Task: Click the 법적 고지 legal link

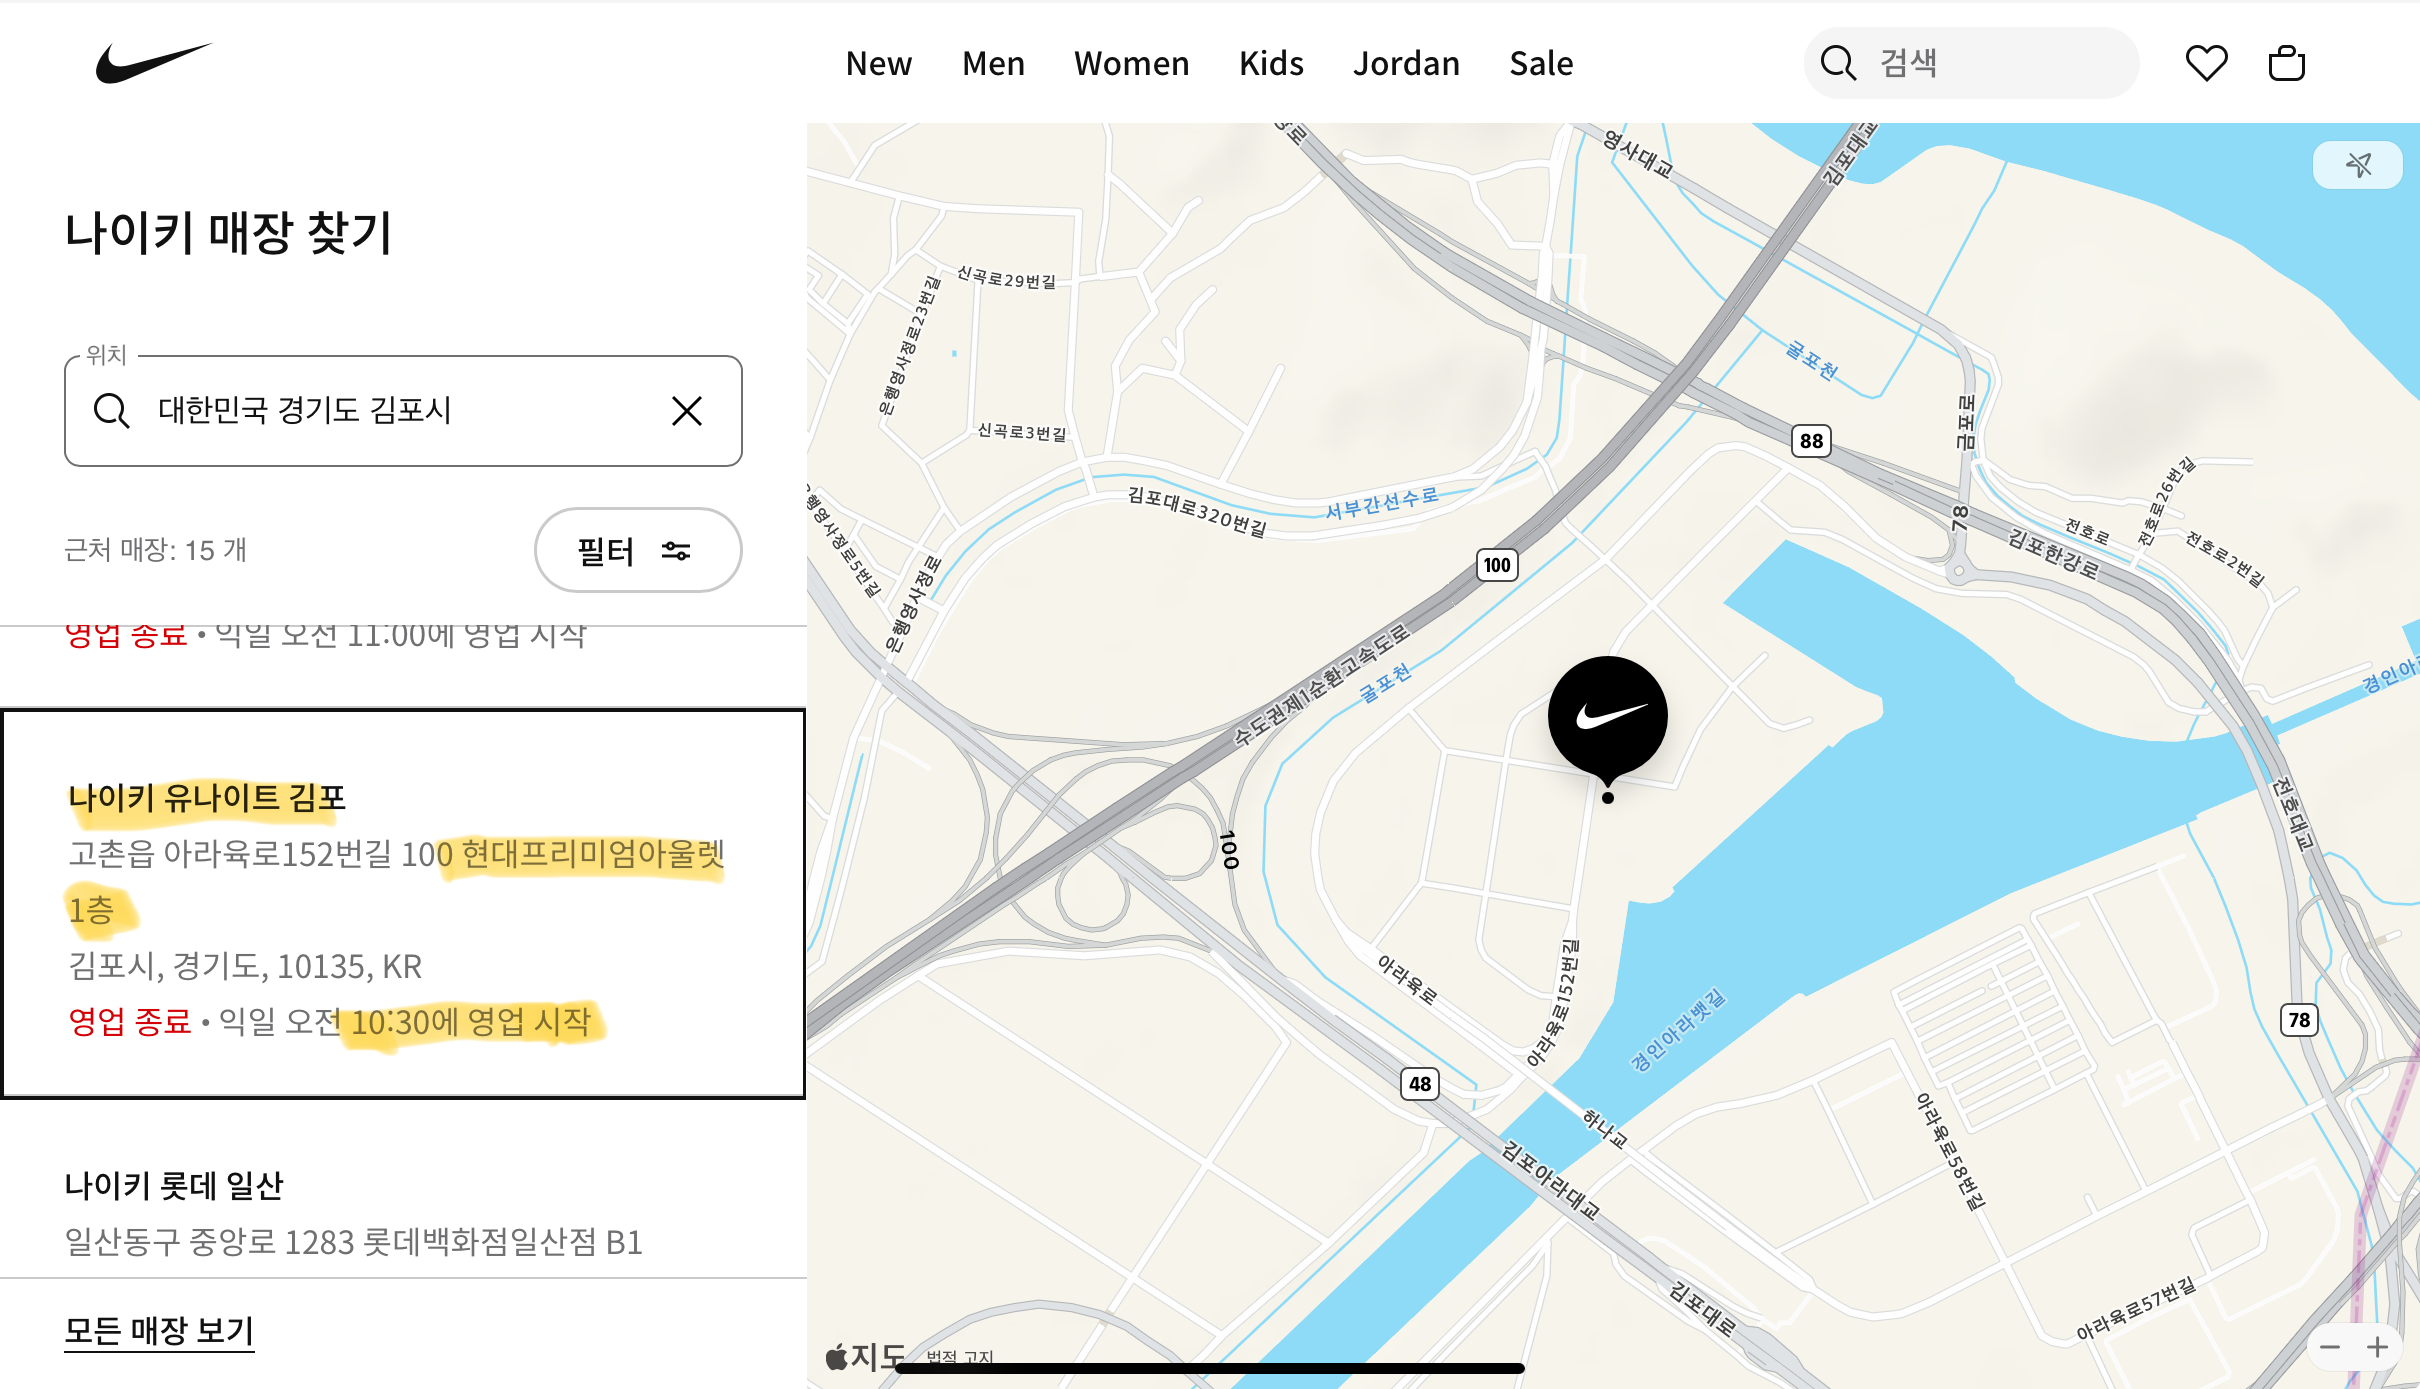Action: point(960,1357)
